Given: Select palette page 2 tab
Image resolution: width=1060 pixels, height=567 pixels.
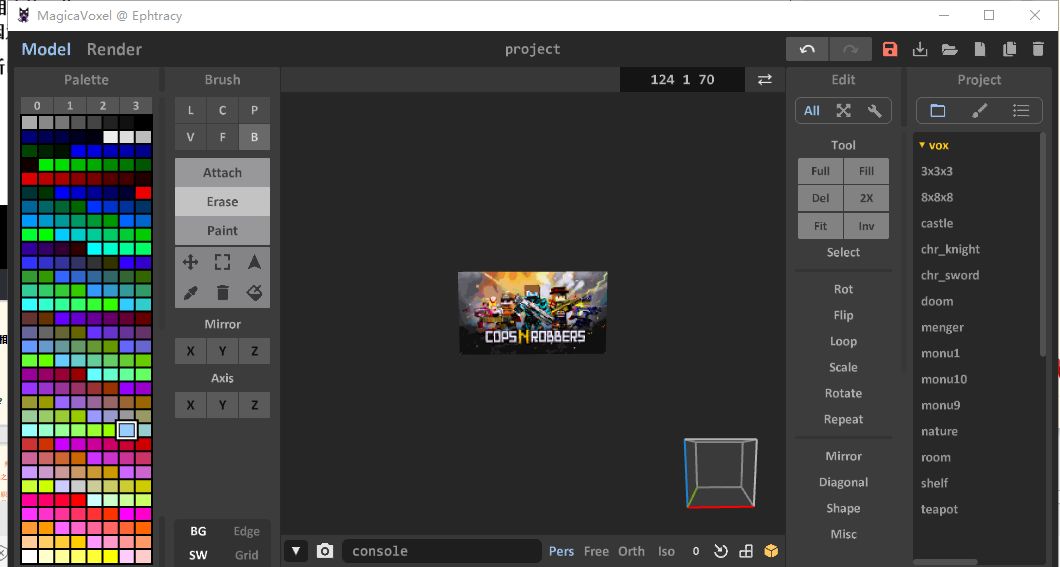Looking at the screenshot, I should [x=103, y=105].
